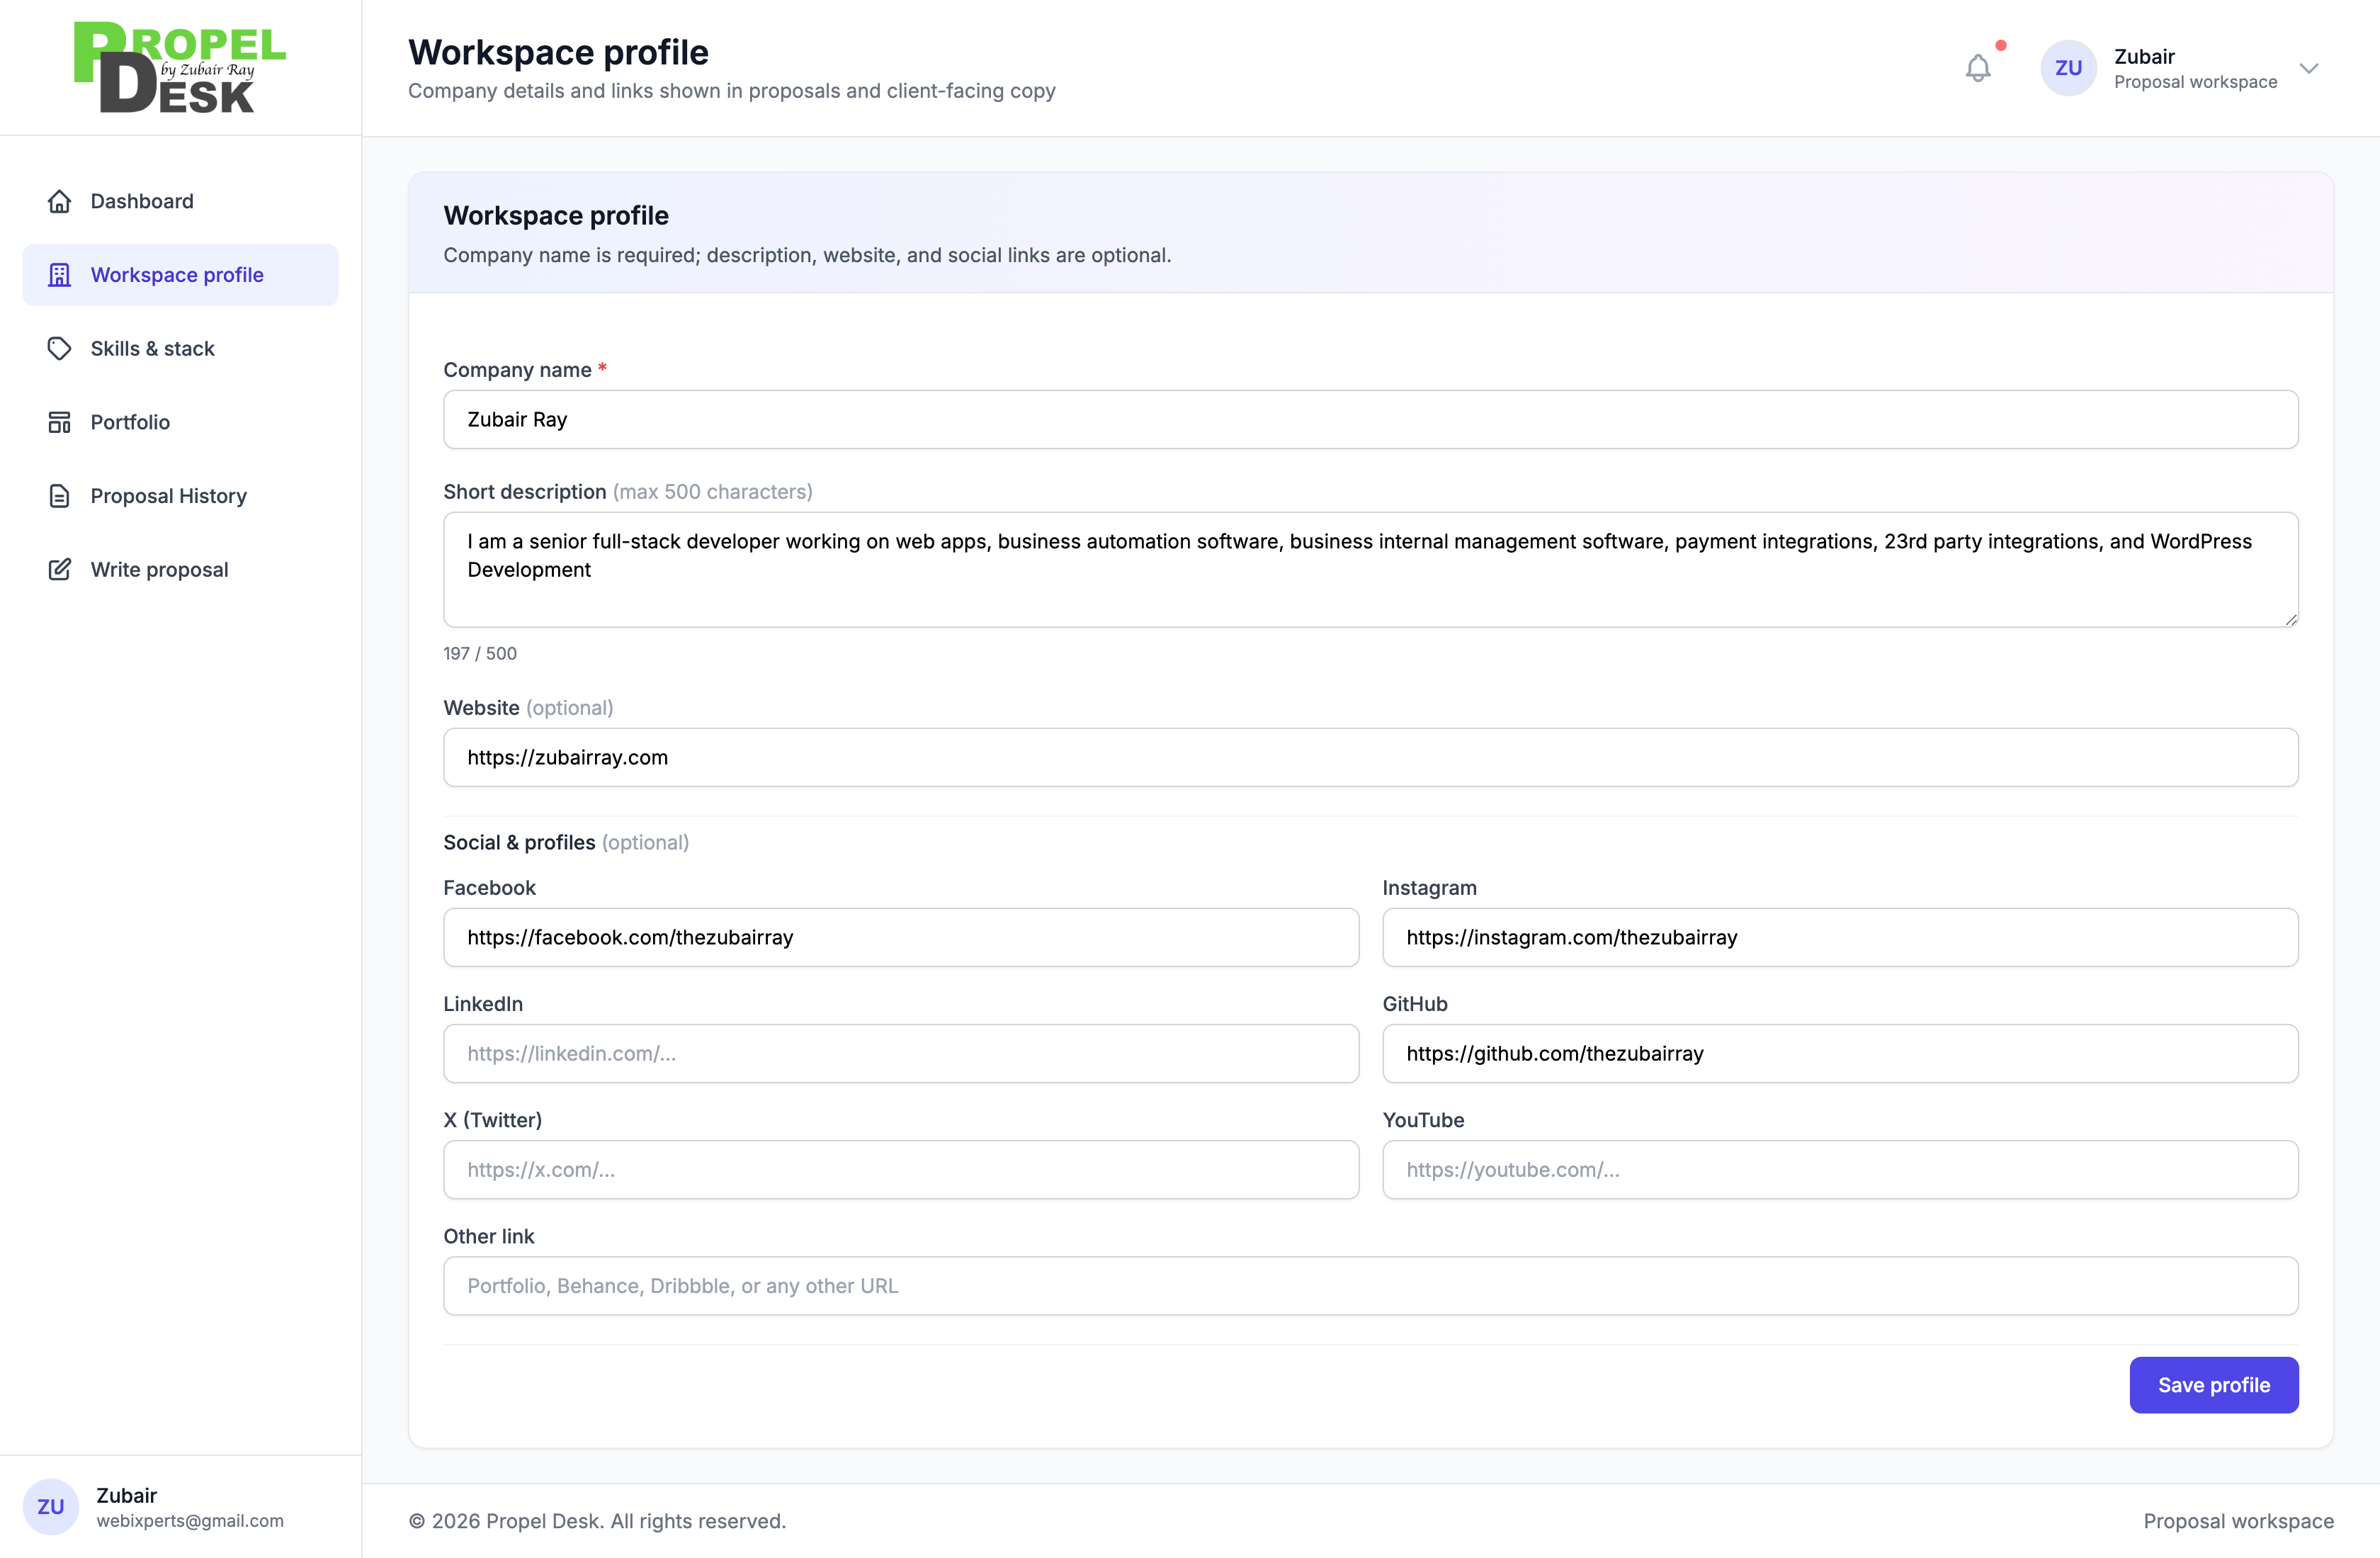Click the ZU avatar at sidebar bottom

point(51,1506)
